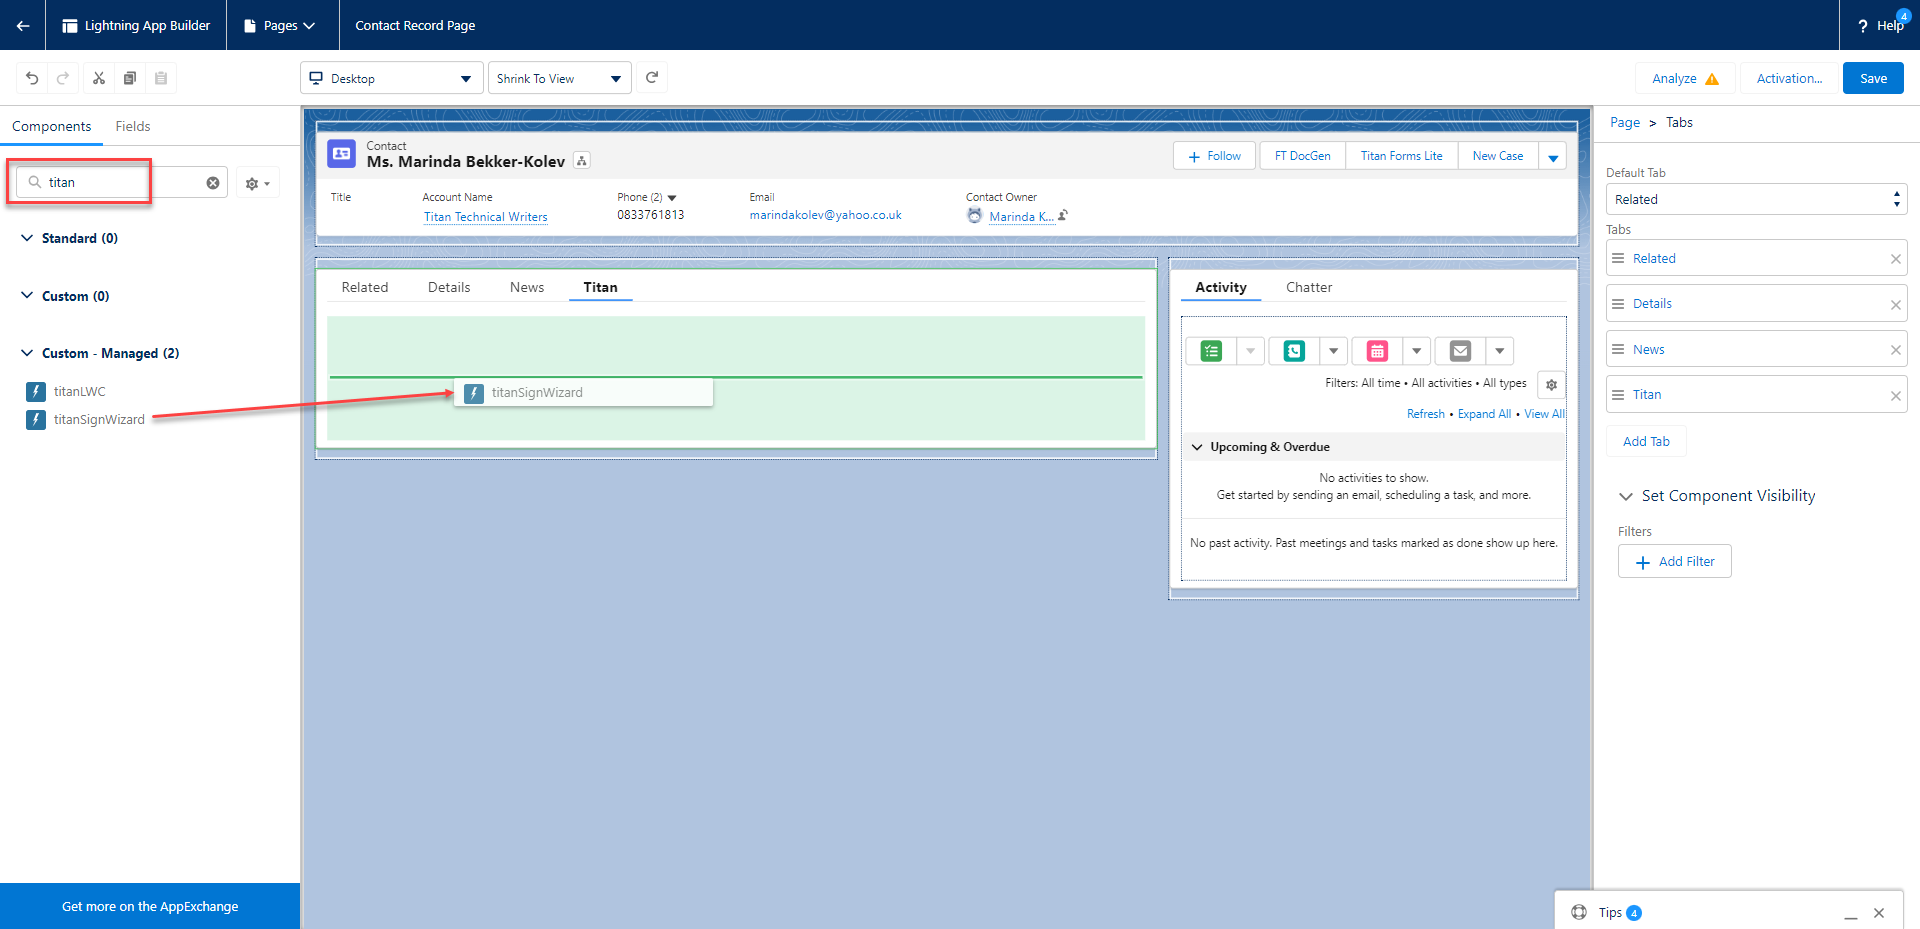Click the New Event calendar icon
1920x929 pixels.
(x=1377, y=351)
